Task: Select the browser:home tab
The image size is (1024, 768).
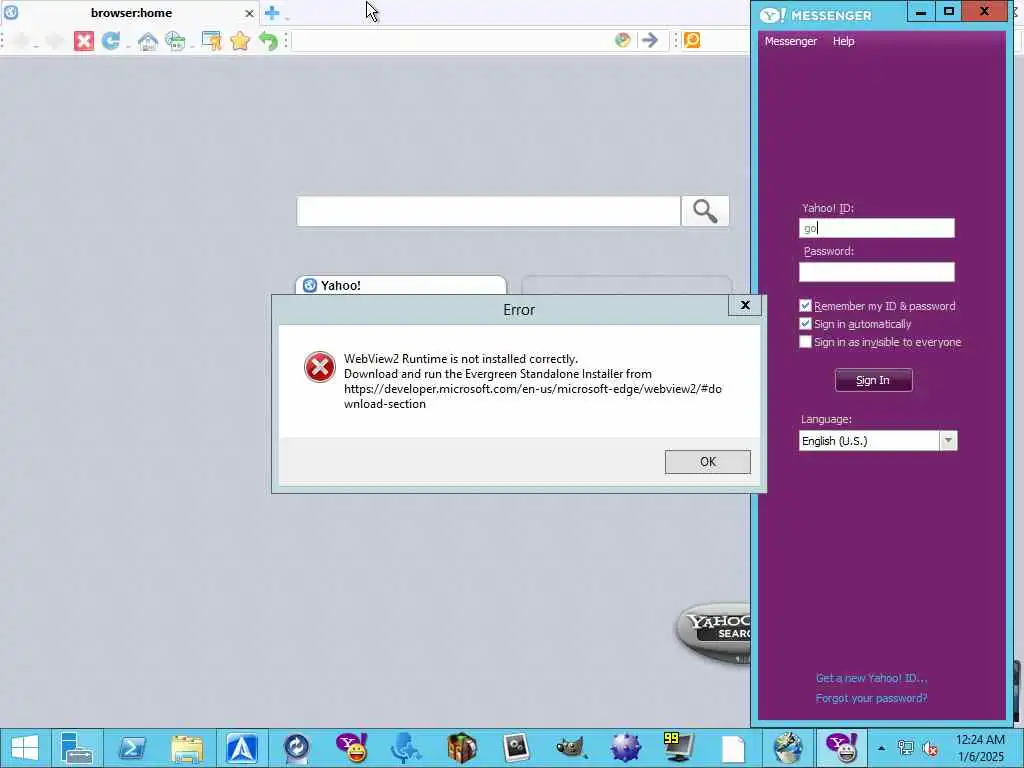Action: click(x=131, y=13)
